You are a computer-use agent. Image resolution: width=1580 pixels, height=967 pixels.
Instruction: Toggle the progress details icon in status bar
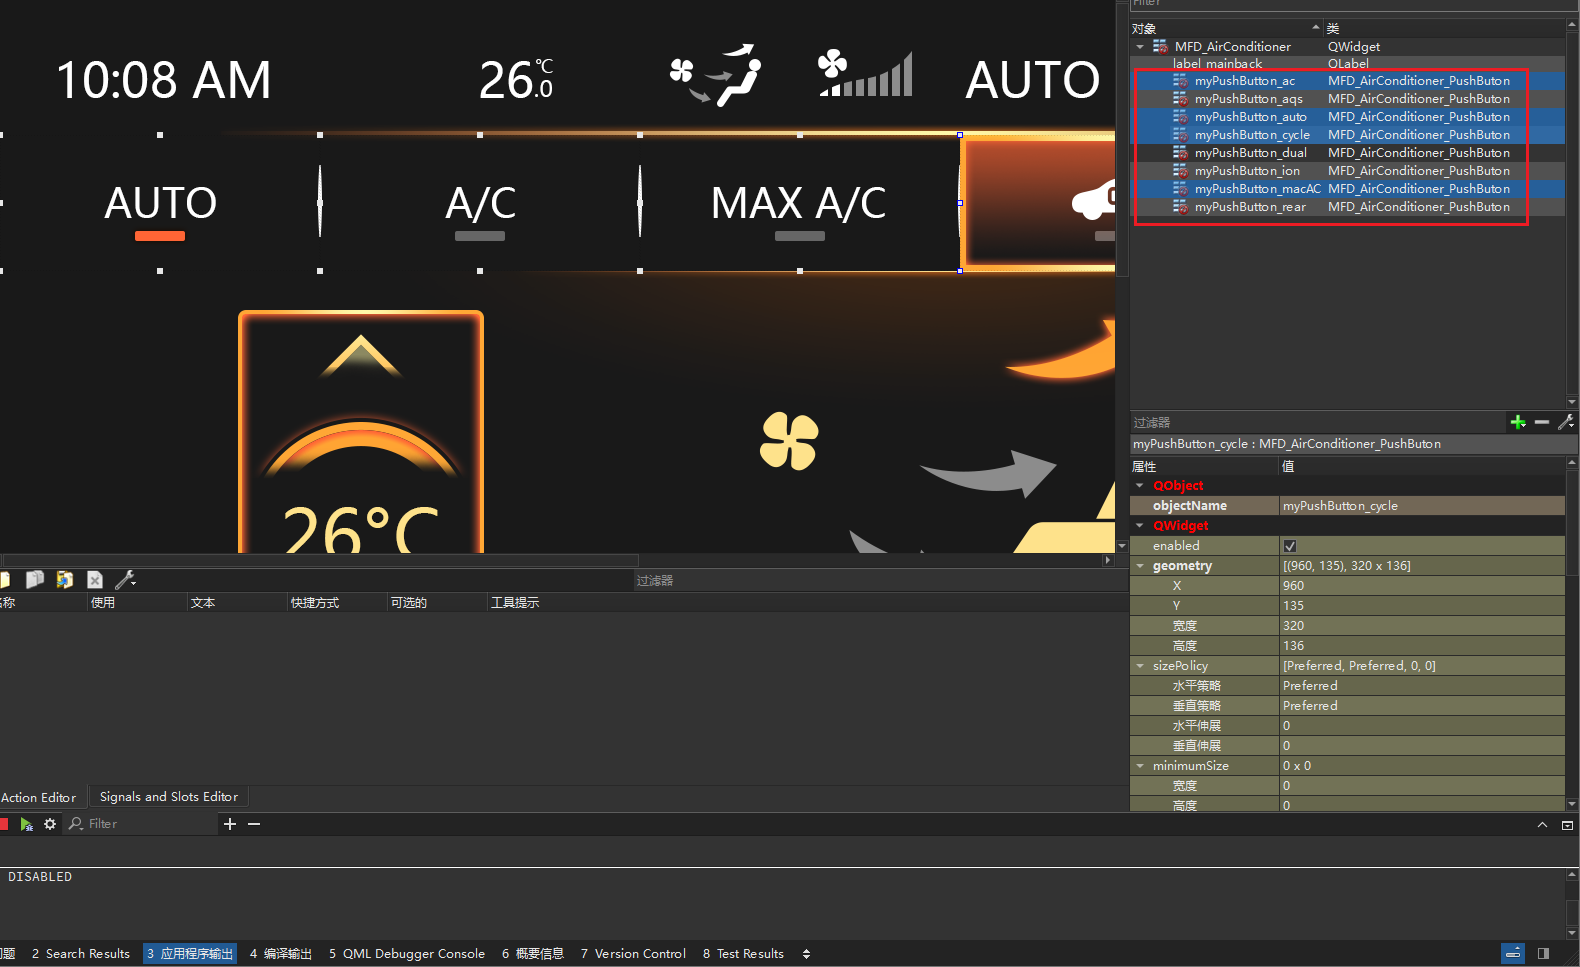click(1514, 953)
